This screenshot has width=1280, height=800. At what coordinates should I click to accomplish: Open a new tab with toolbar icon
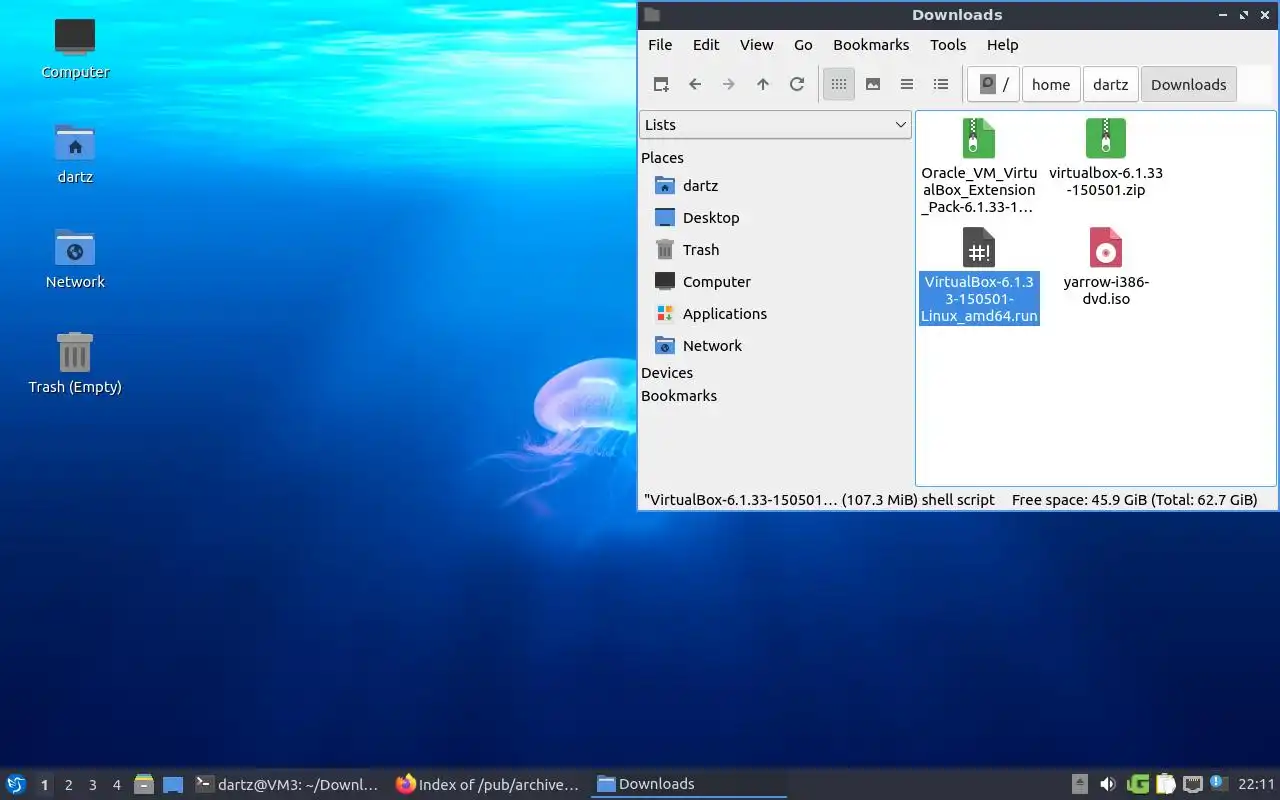[661, 85]
